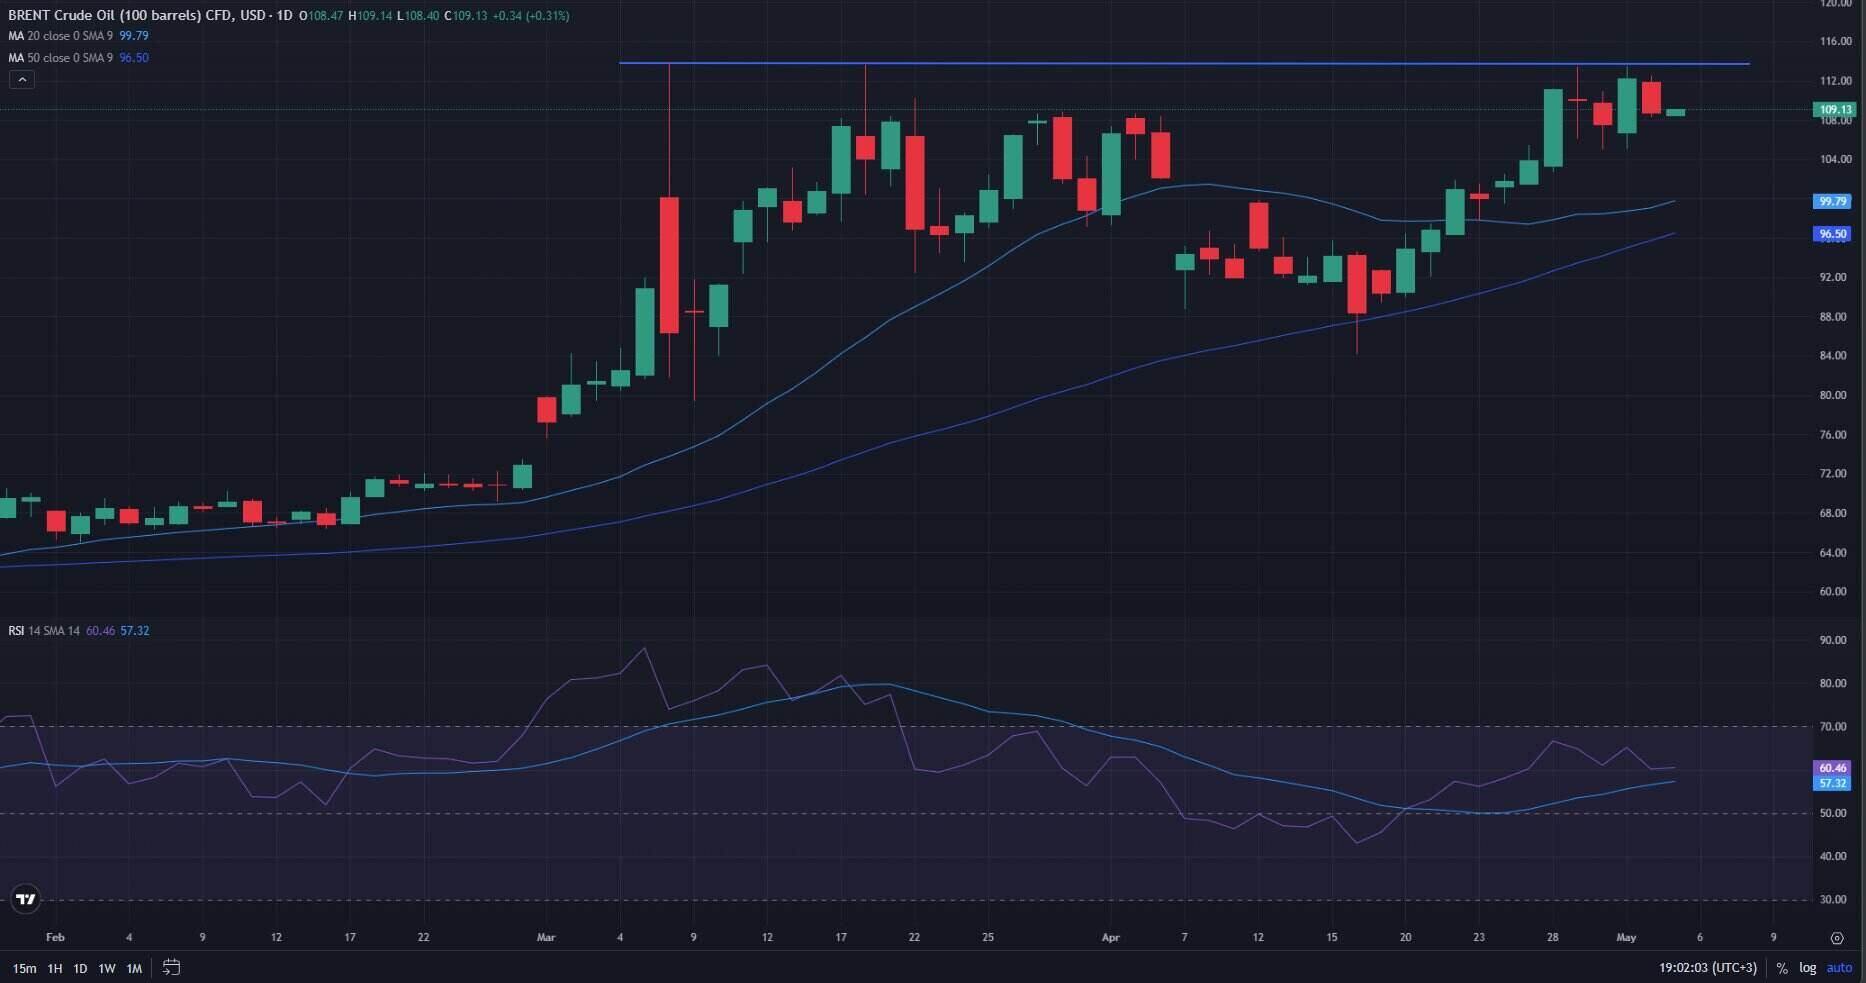
Task: Open timezone menu at 19:02:03 (UTC+3)
Action: 1708,968
